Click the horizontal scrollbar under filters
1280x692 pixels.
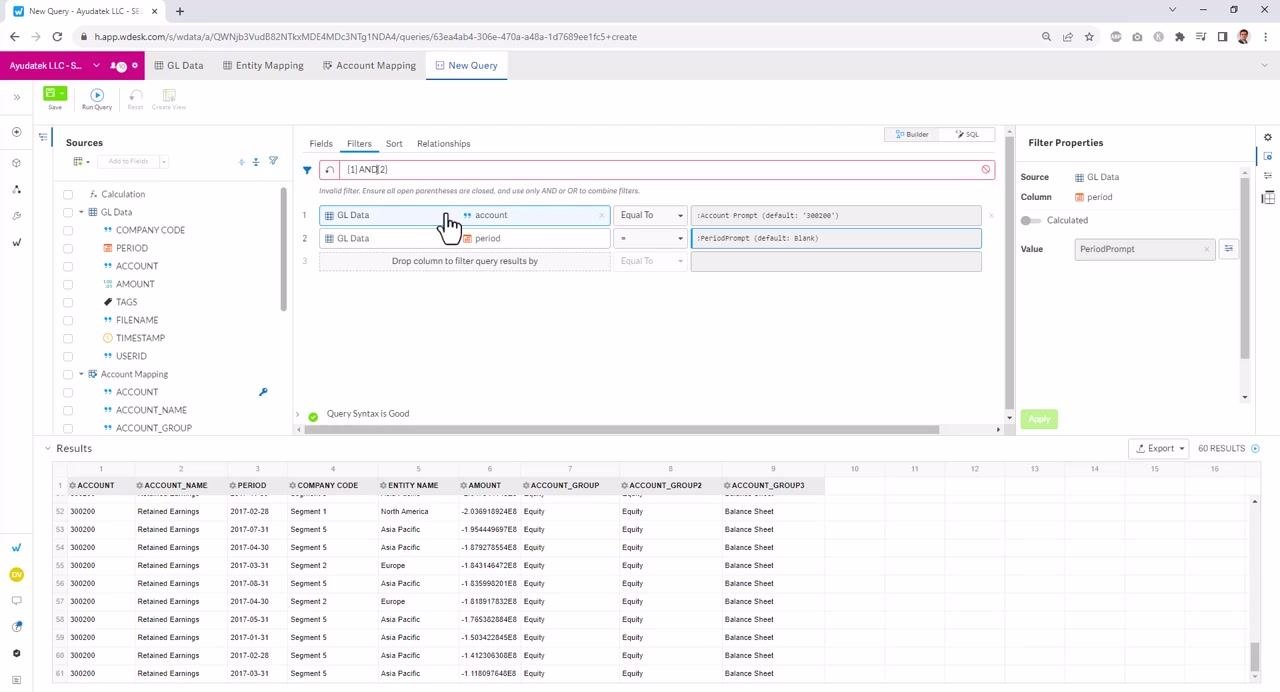pyautogui.click(x=620, y=430)
